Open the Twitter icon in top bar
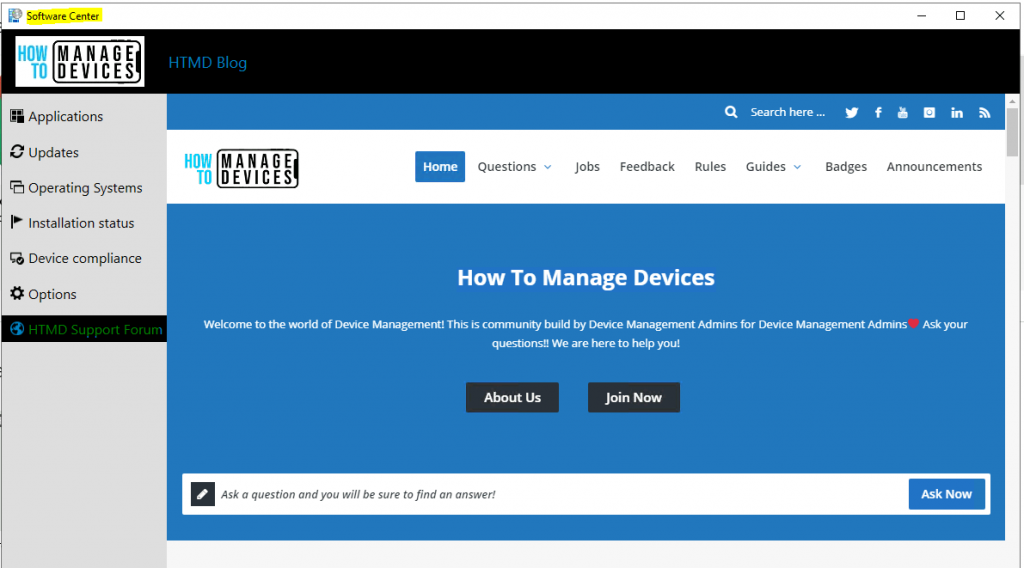The width and height of the screenshot is (1024, 568). [x=852, y=112]
